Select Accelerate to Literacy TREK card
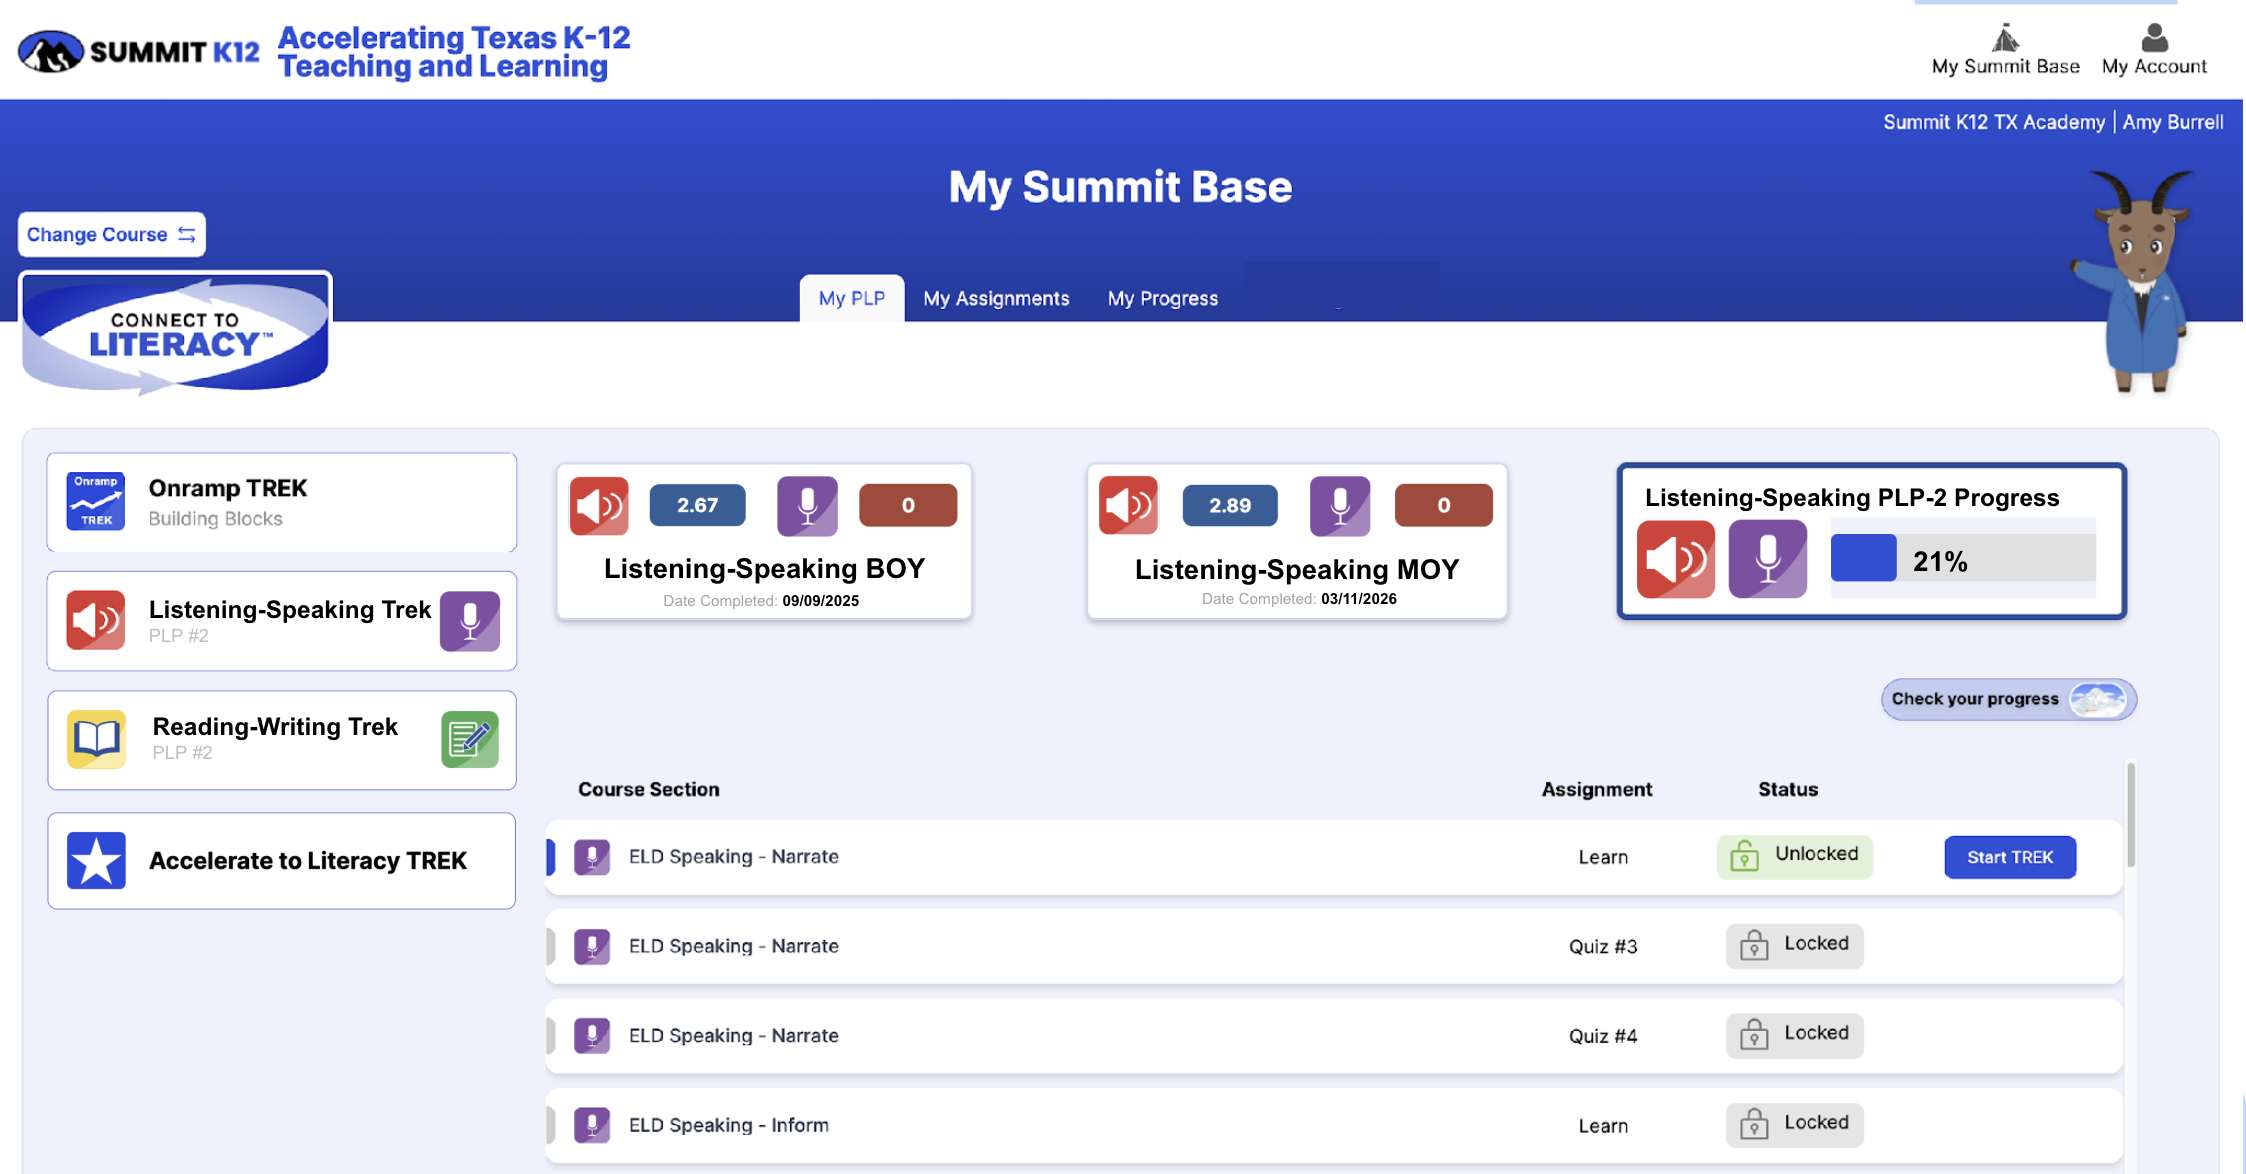 tap(282, 861)
